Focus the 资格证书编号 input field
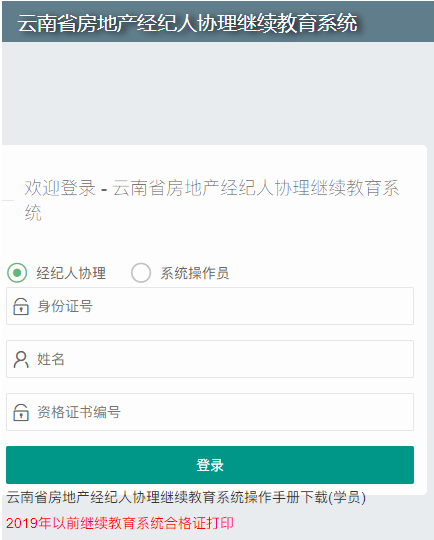 click(x=210, y=412)
